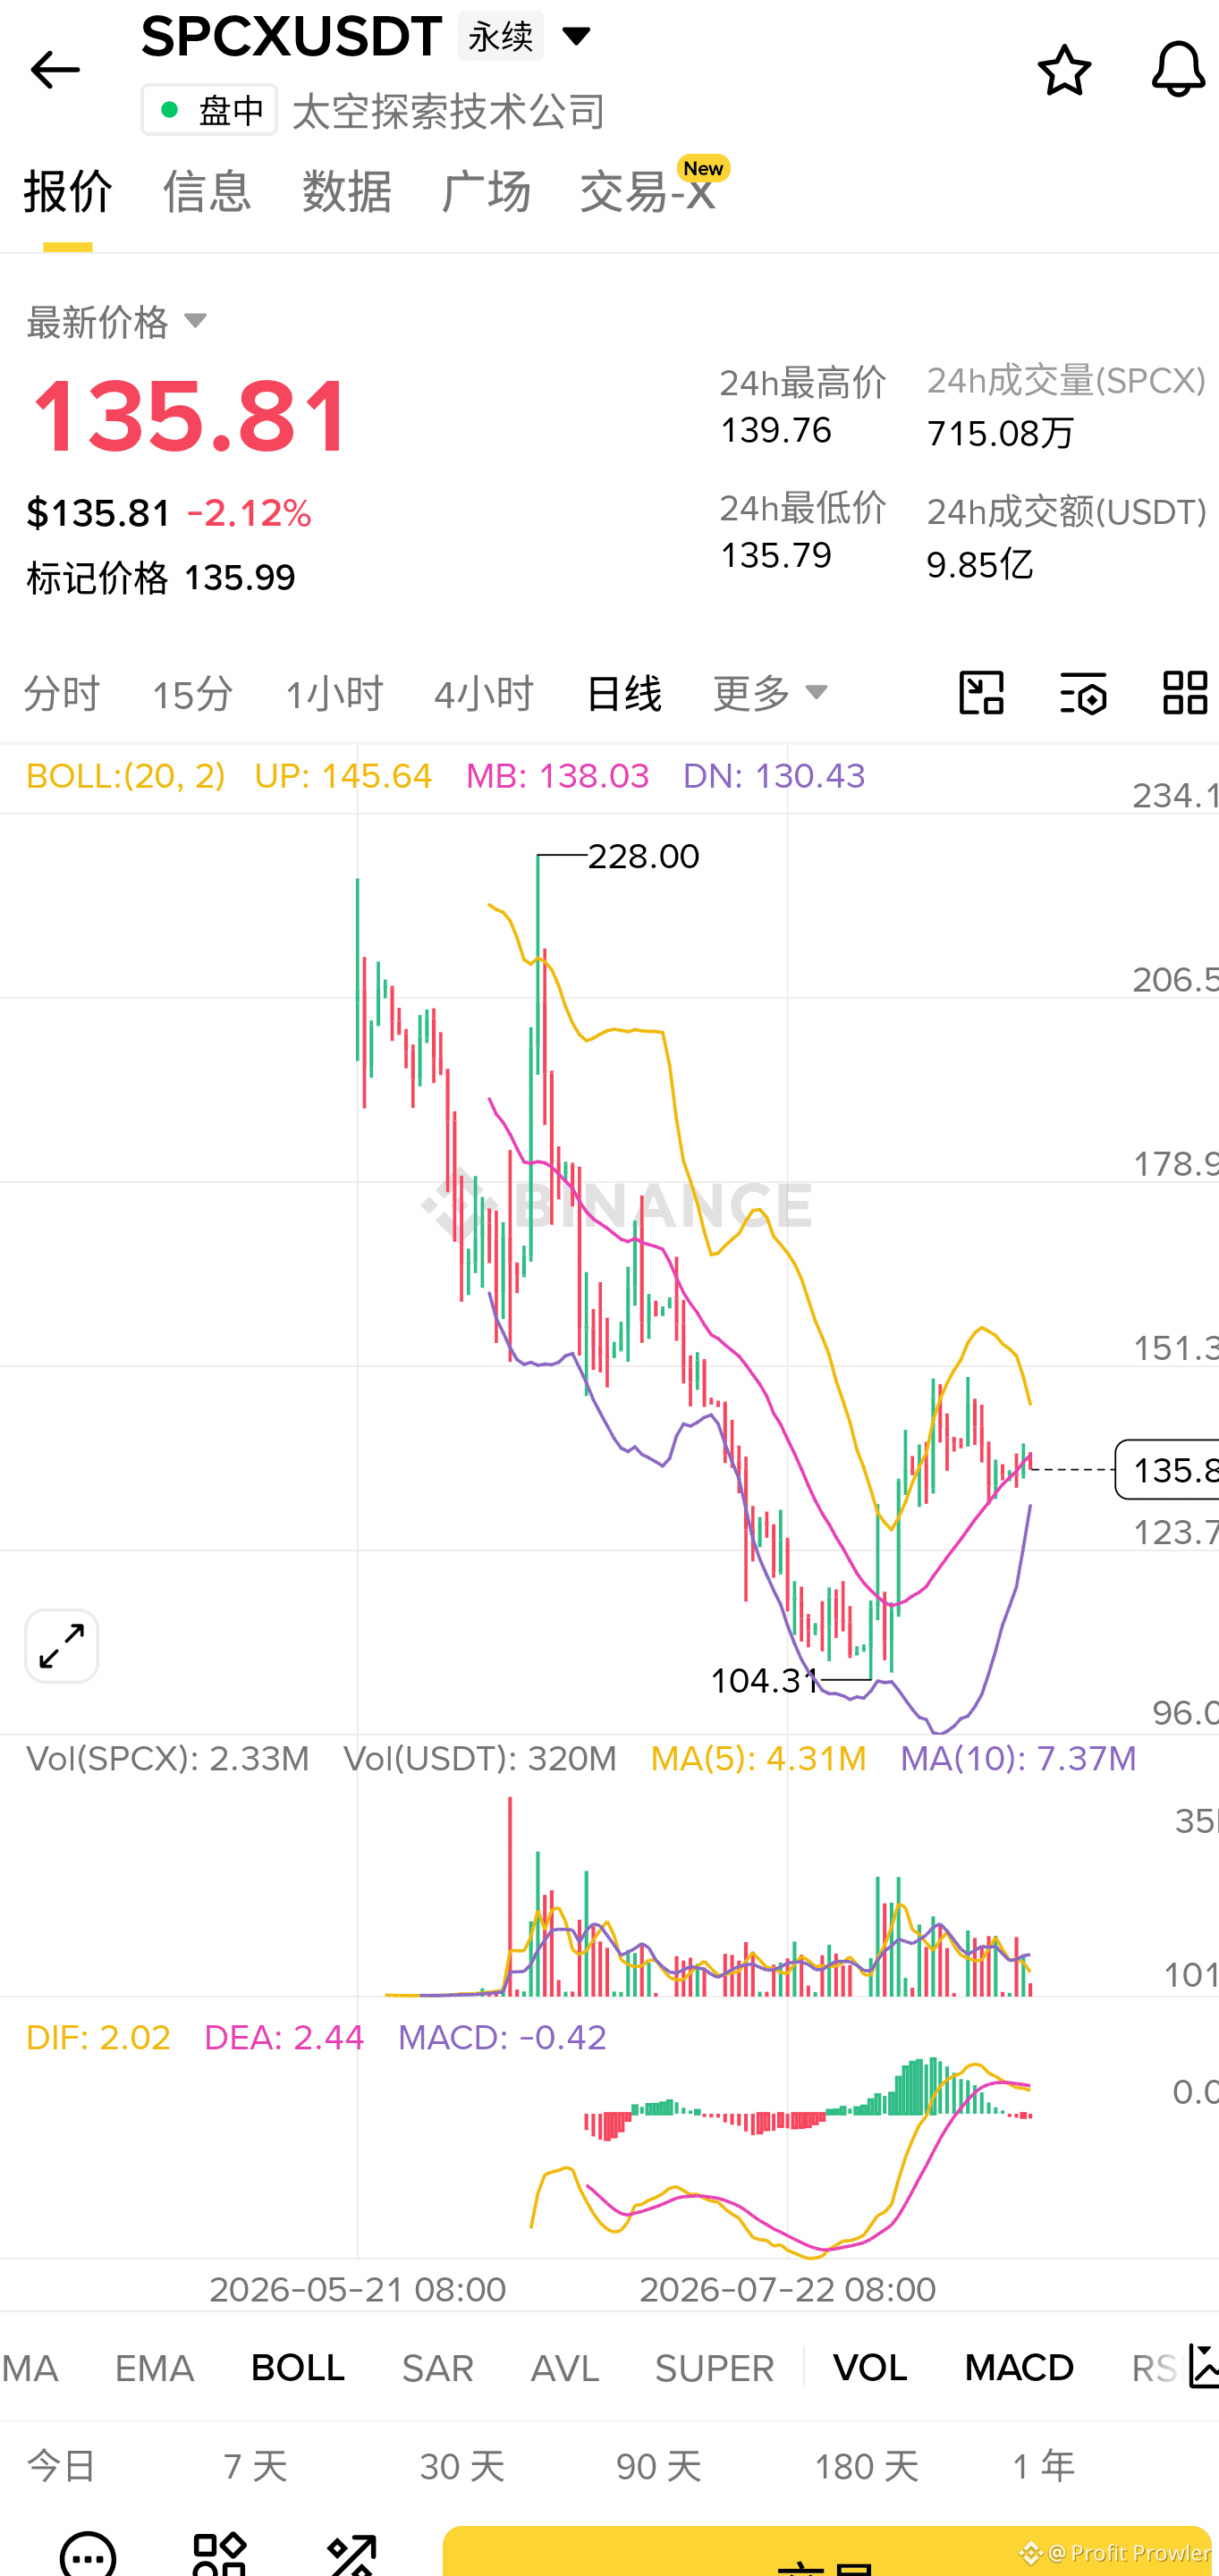The height and width of the screenshot is (2576, 1219).
Task: Add SPCXUSDT to favorites with the star
Action: pos(1064,70)
